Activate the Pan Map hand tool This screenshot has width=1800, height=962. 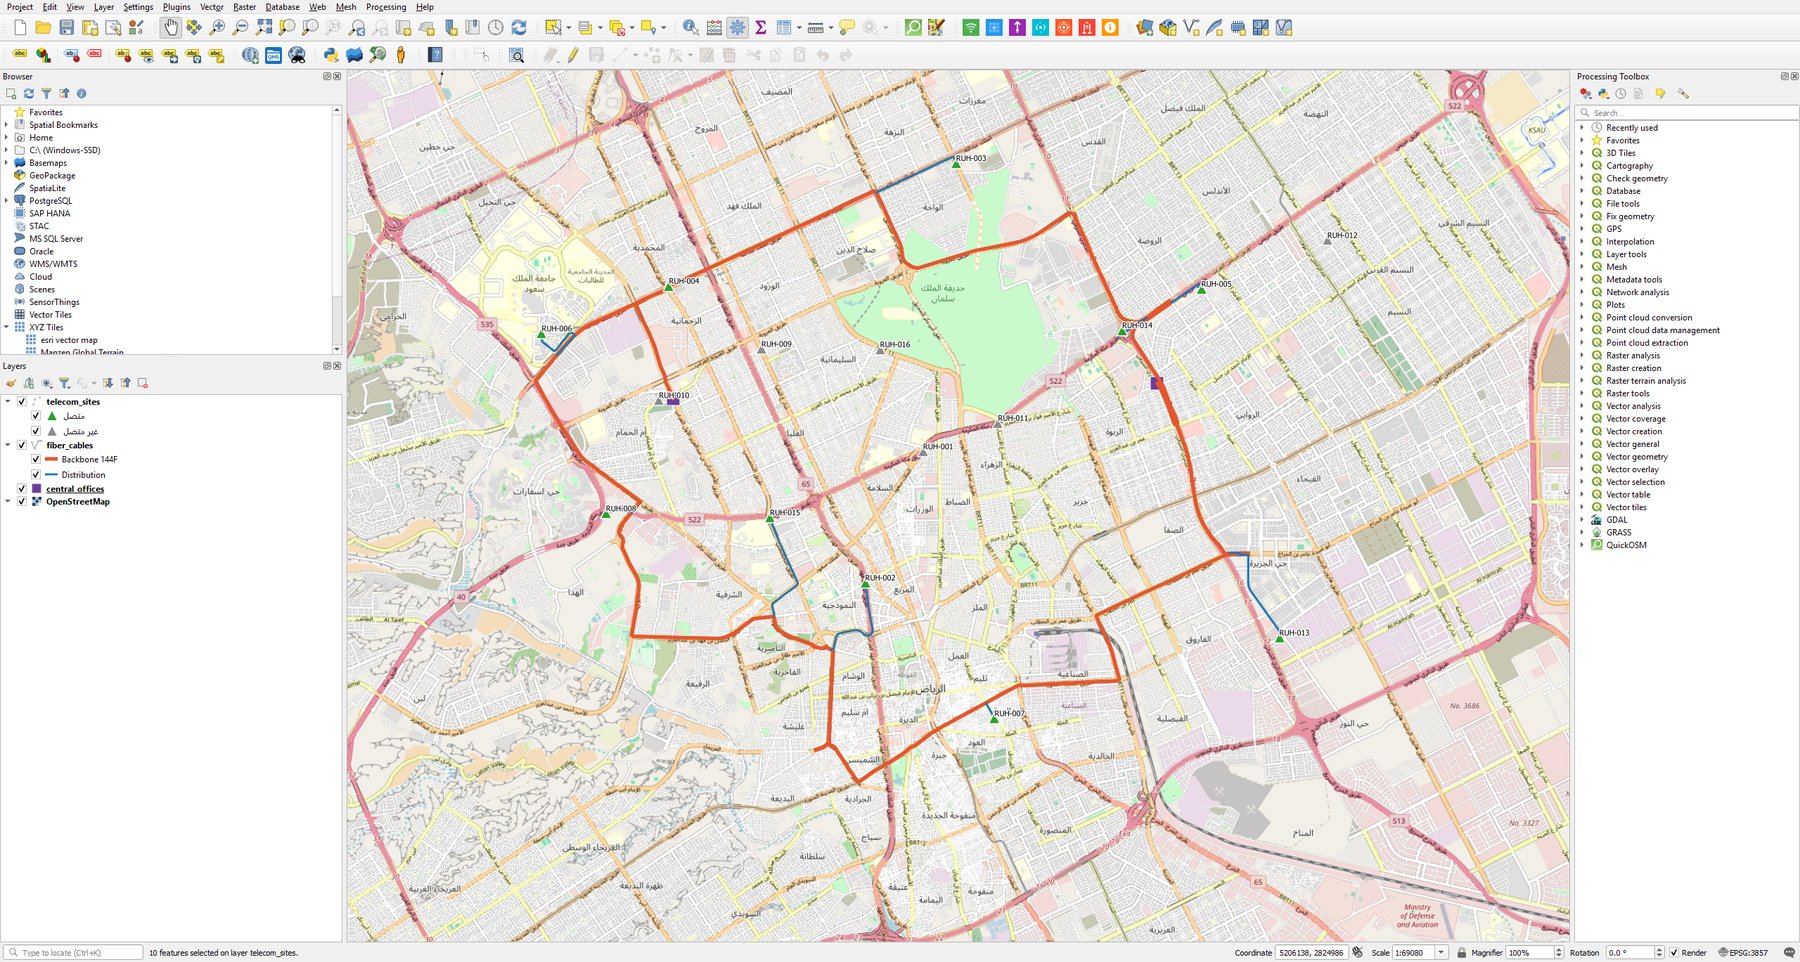[x=170, y=28]
